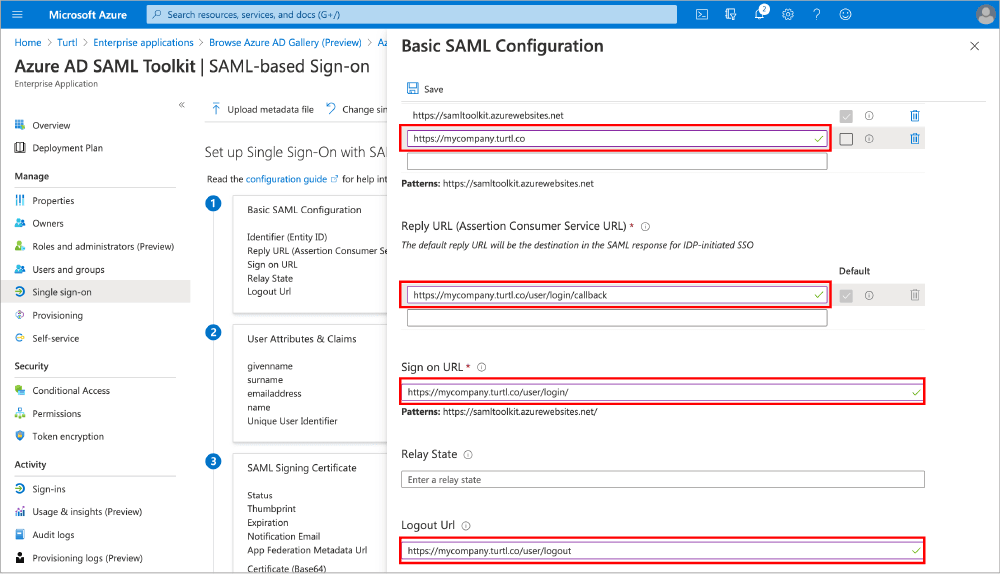Click the Relay State input field
Viewport: 1000px width, 574px height.
coord(661,480)
